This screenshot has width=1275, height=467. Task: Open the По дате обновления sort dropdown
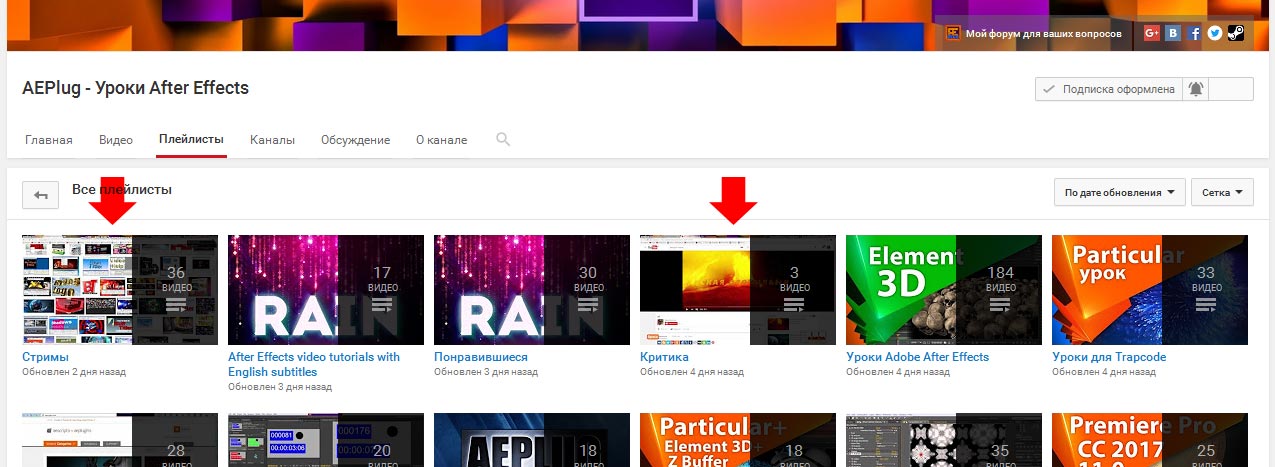point(1120,192)
